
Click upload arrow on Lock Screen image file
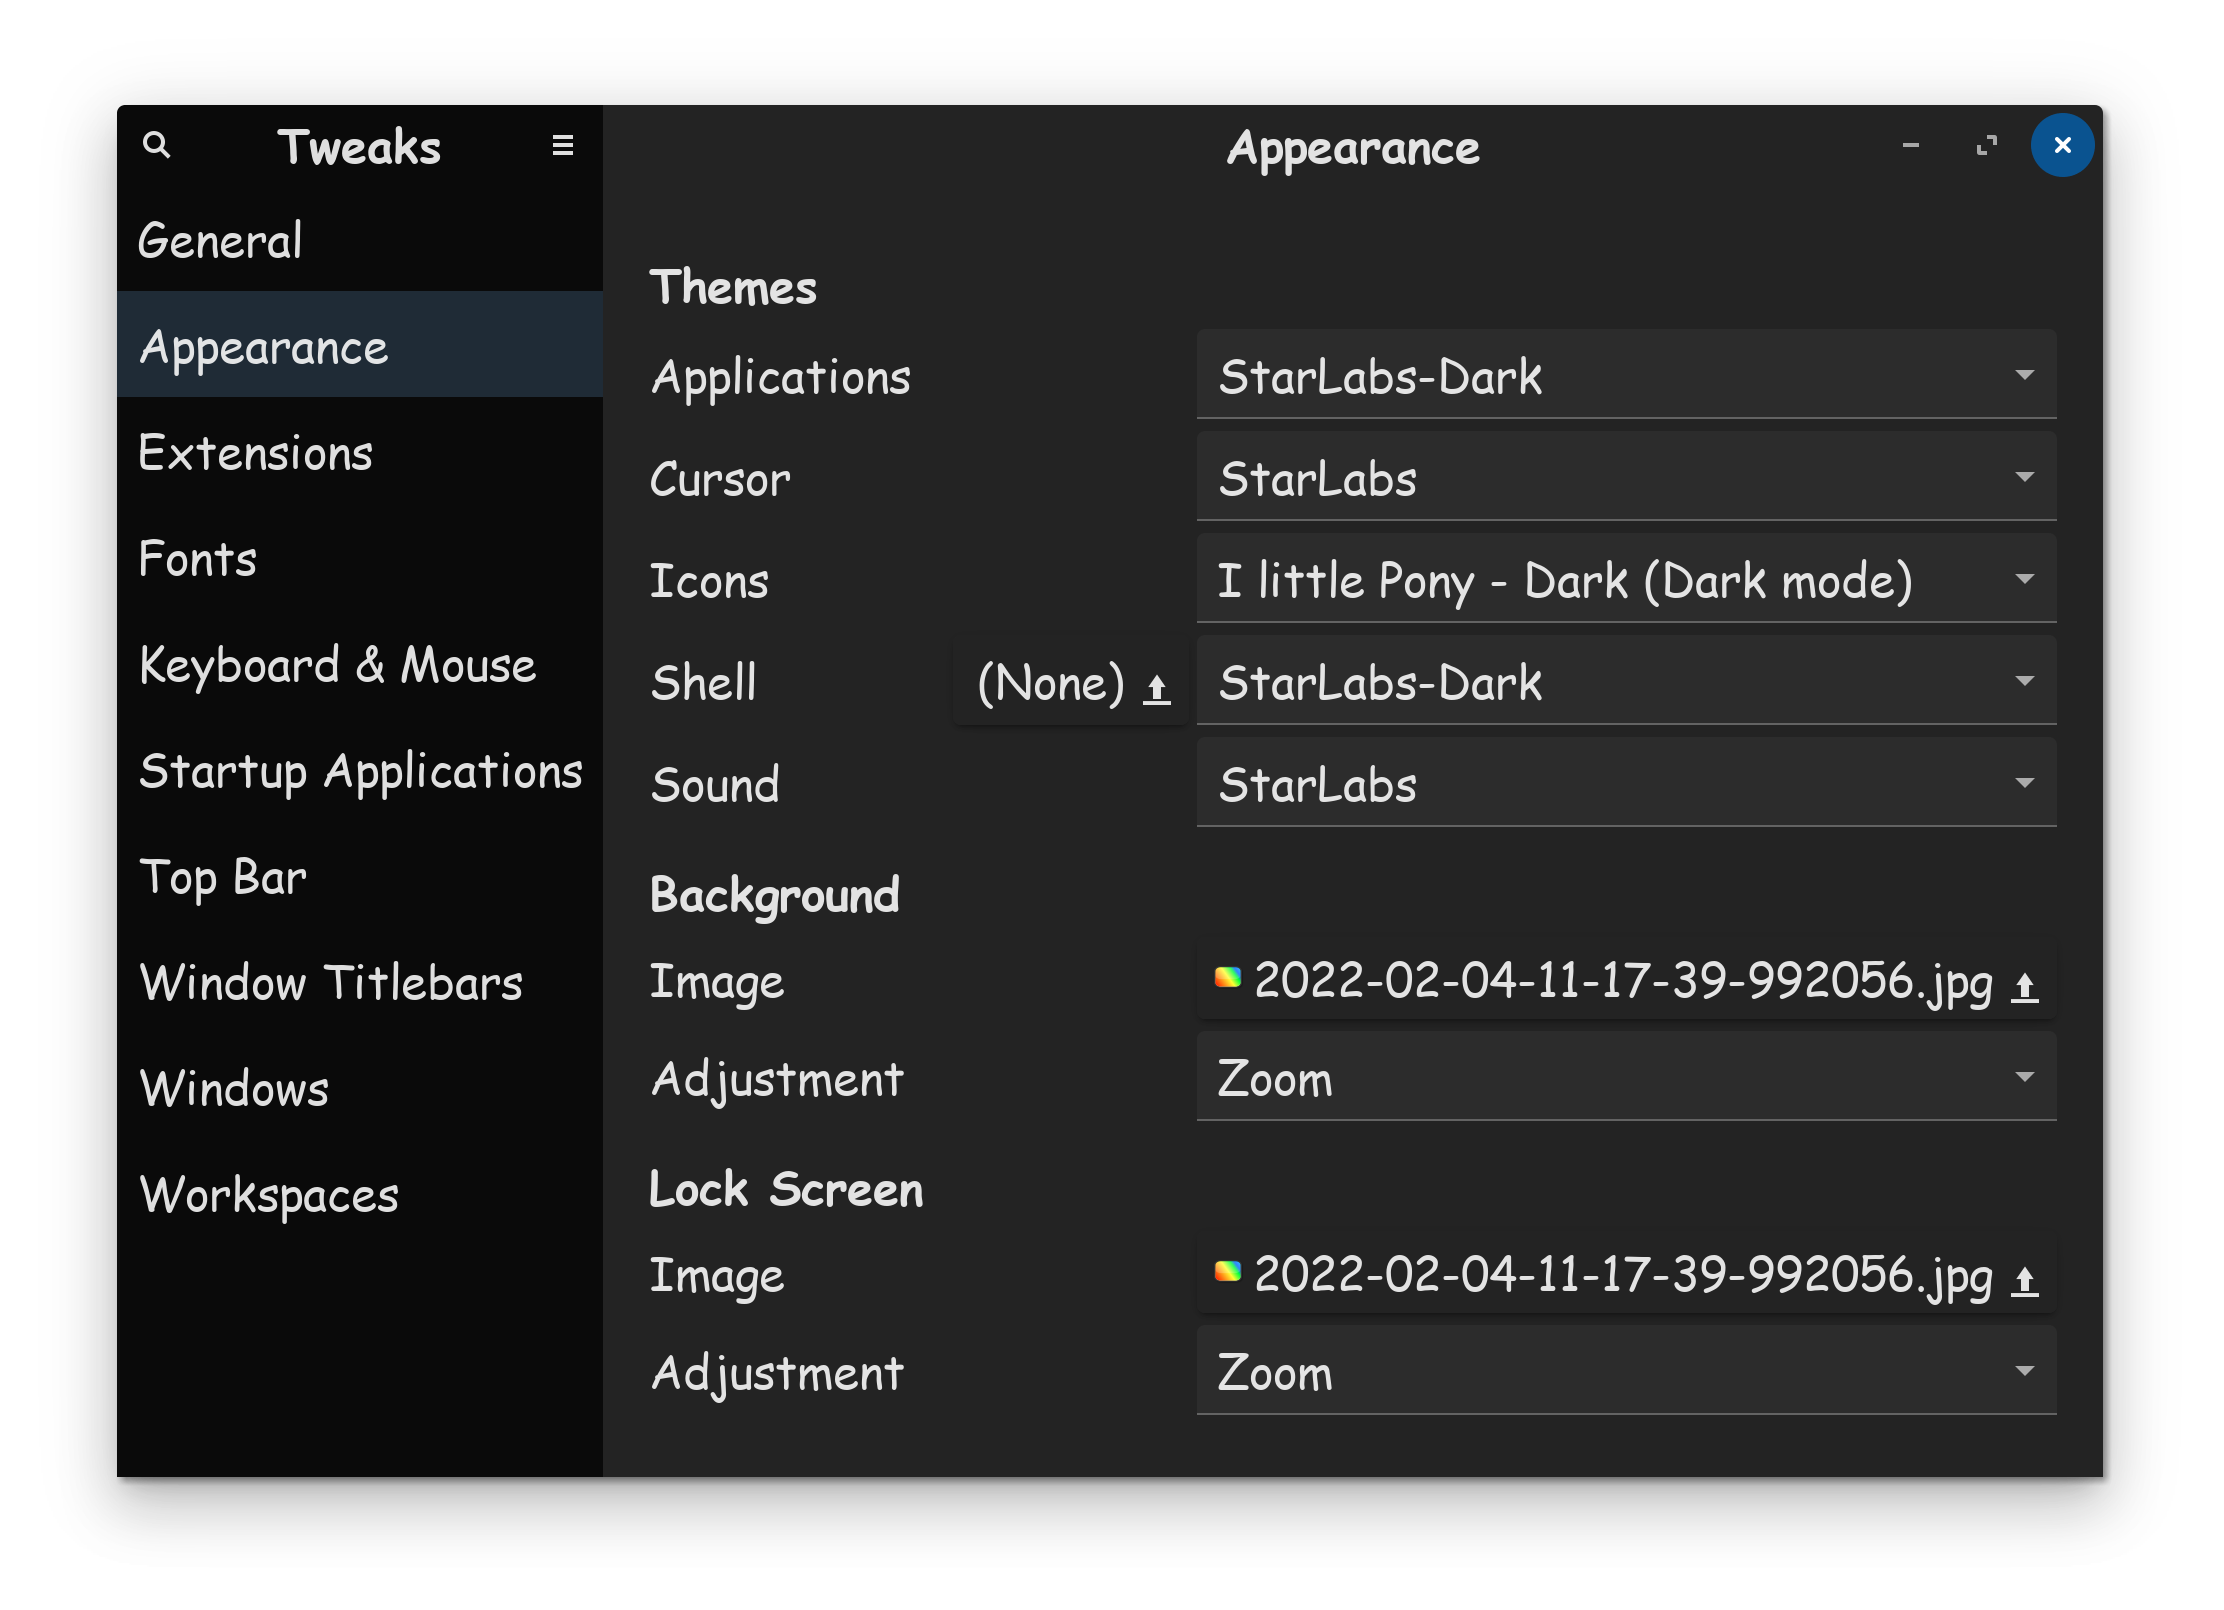tap(2025, 1280)
